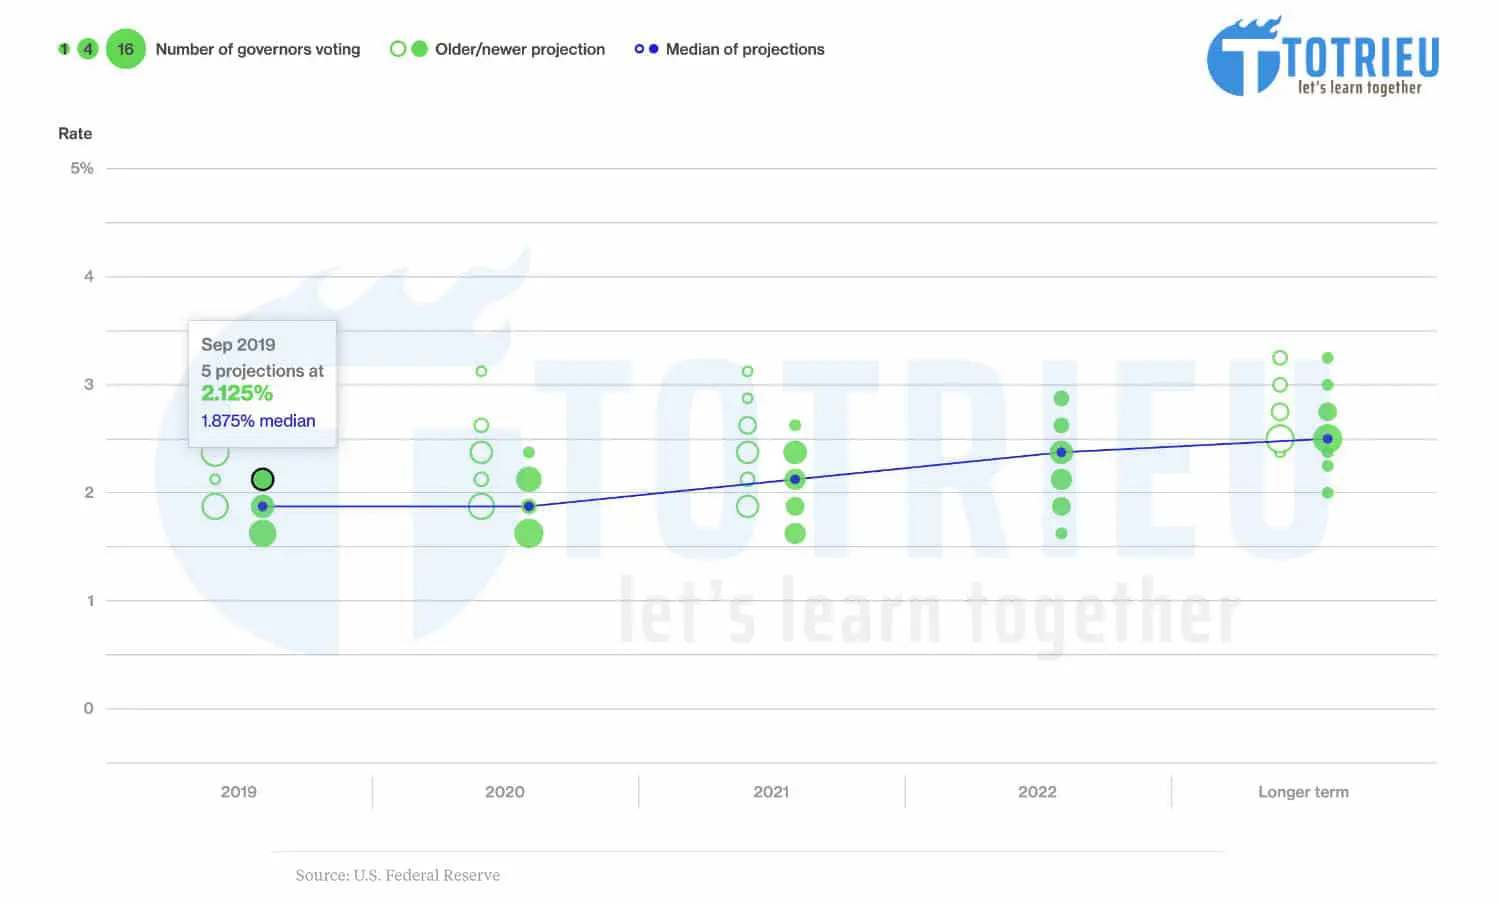This screenshot has height=902, width=1500.
Task: Click the 'Older/newer projection' legend label
Action: pyautogui.click(x=519, y=49)
